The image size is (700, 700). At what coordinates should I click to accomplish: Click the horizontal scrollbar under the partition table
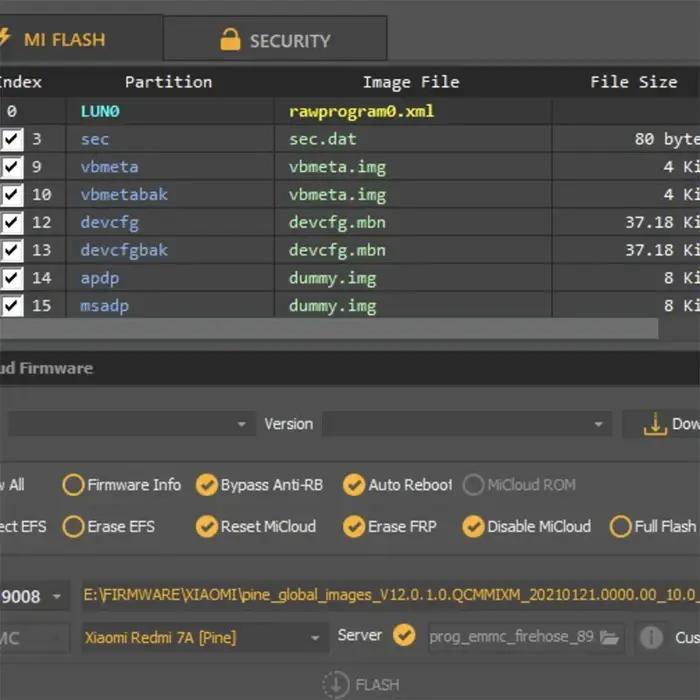coord(329,328)
